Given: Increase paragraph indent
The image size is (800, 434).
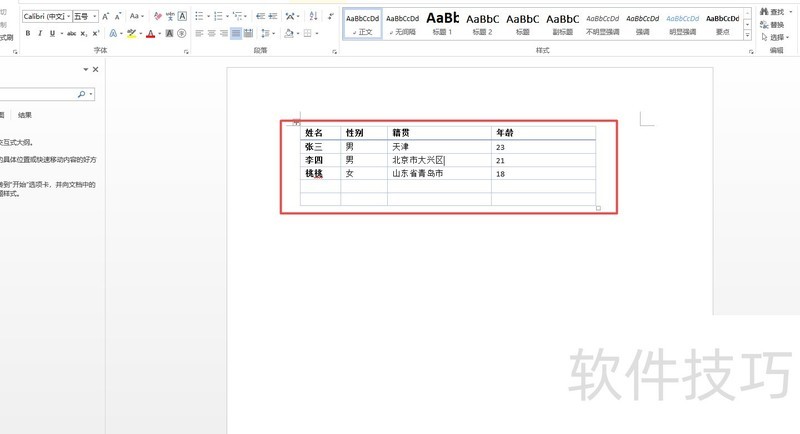Looking at the screenshot, I should coord(273,16).
